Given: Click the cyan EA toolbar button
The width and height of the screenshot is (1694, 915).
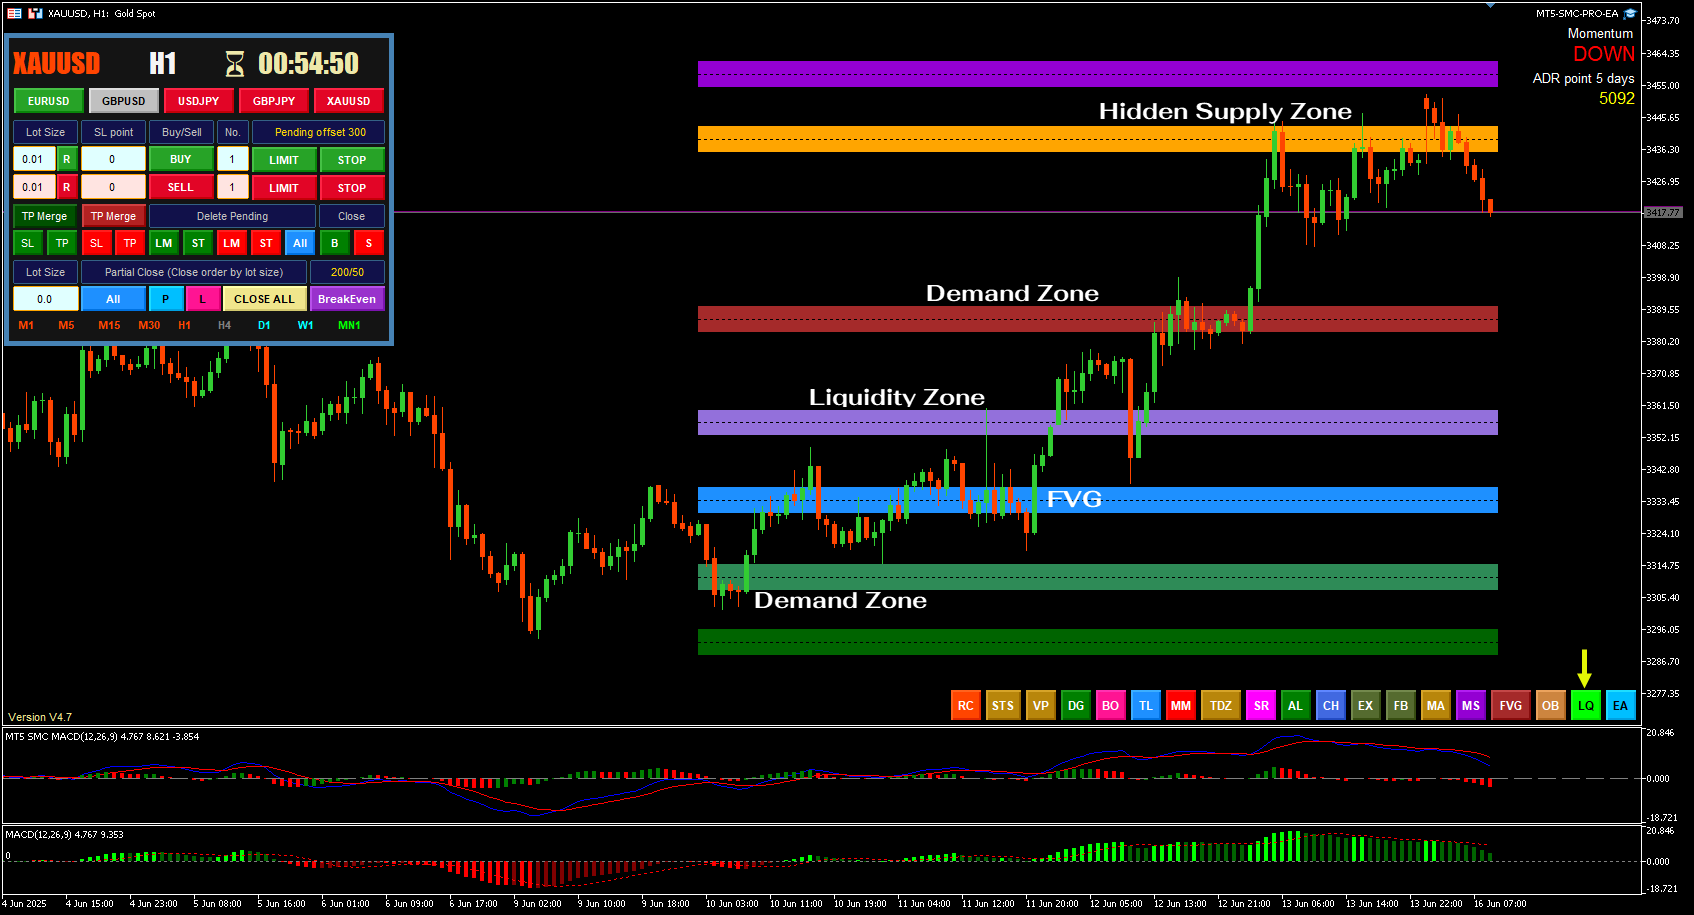Looking at the screenshot, I should click(x=1620, y=705).
